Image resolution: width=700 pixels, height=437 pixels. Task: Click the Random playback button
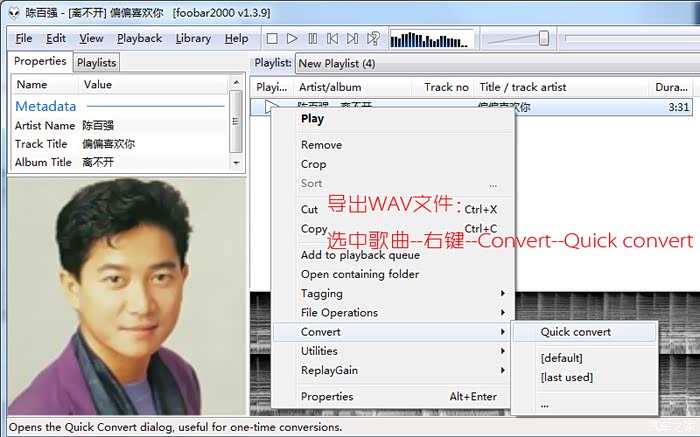pos(374,39)
